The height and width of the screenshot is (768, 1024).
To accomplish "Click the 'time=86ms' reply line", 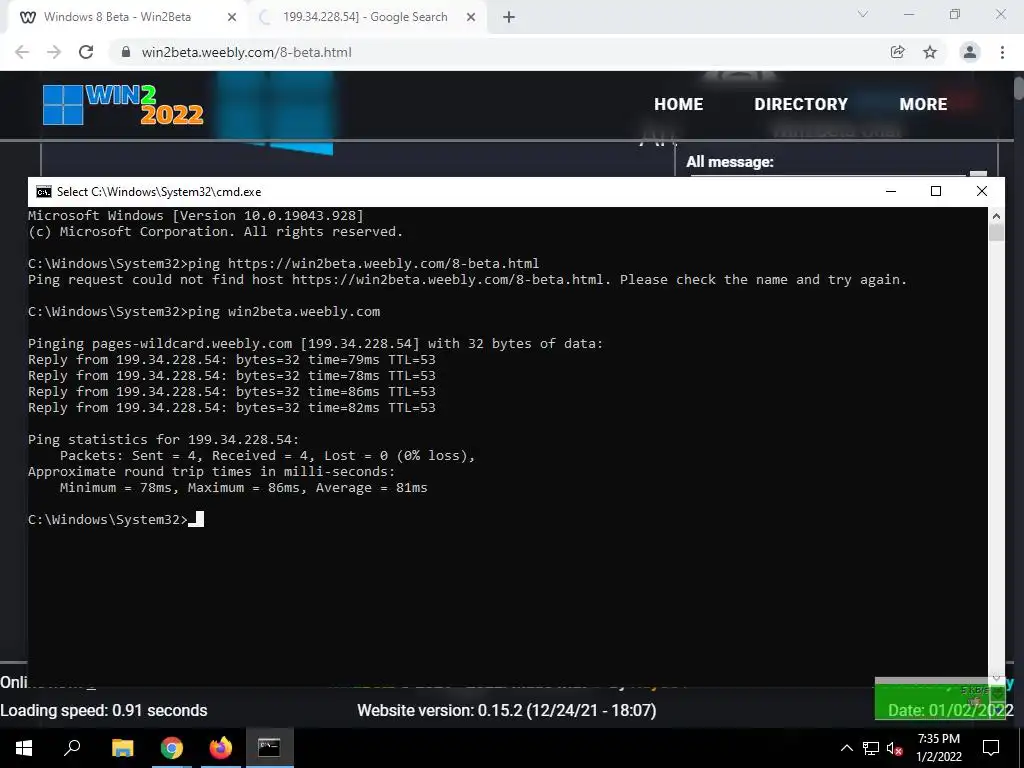I will pyautogui.click(x=232, y=392).
